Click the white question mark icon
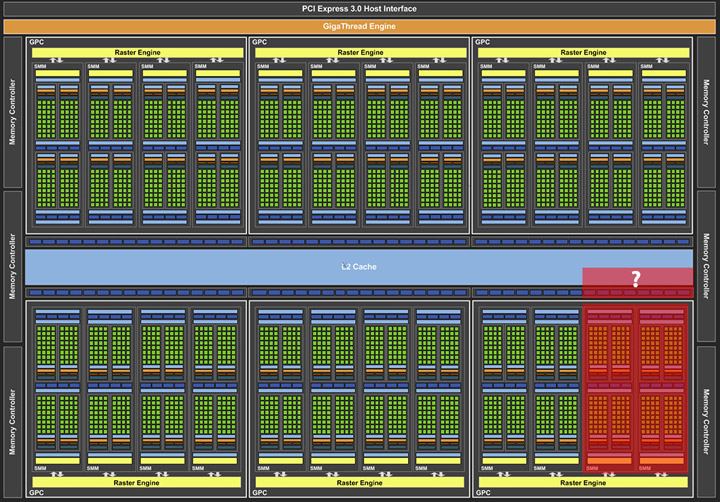Image resolution: width=720 pixels, height=502 pixels. pos(635,280)
